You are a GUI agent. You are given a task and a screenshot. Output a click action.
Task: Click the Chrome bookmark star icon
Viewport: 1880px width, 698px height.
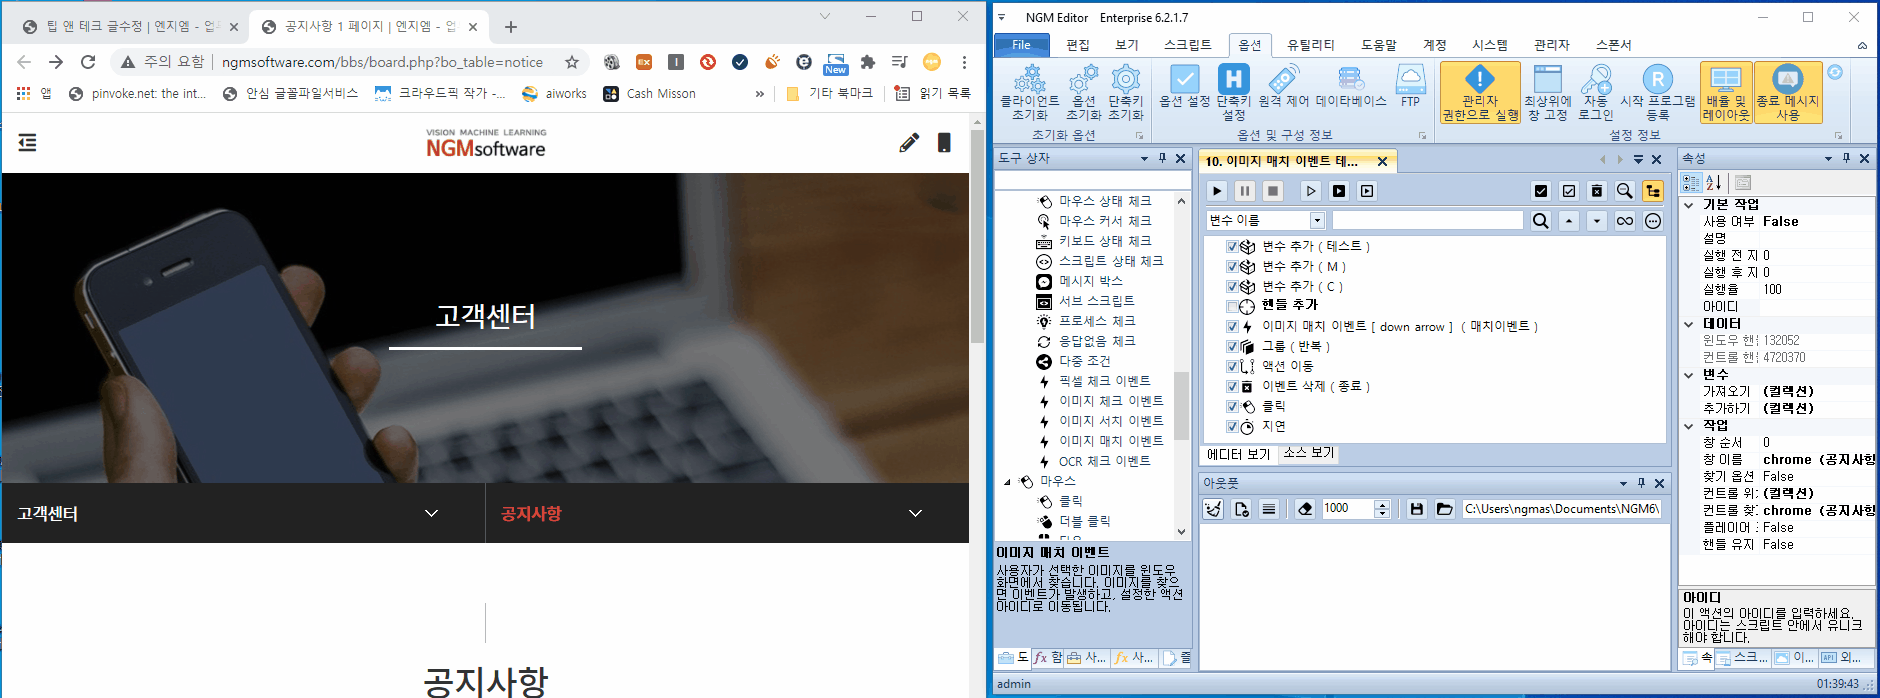[572, 62]
